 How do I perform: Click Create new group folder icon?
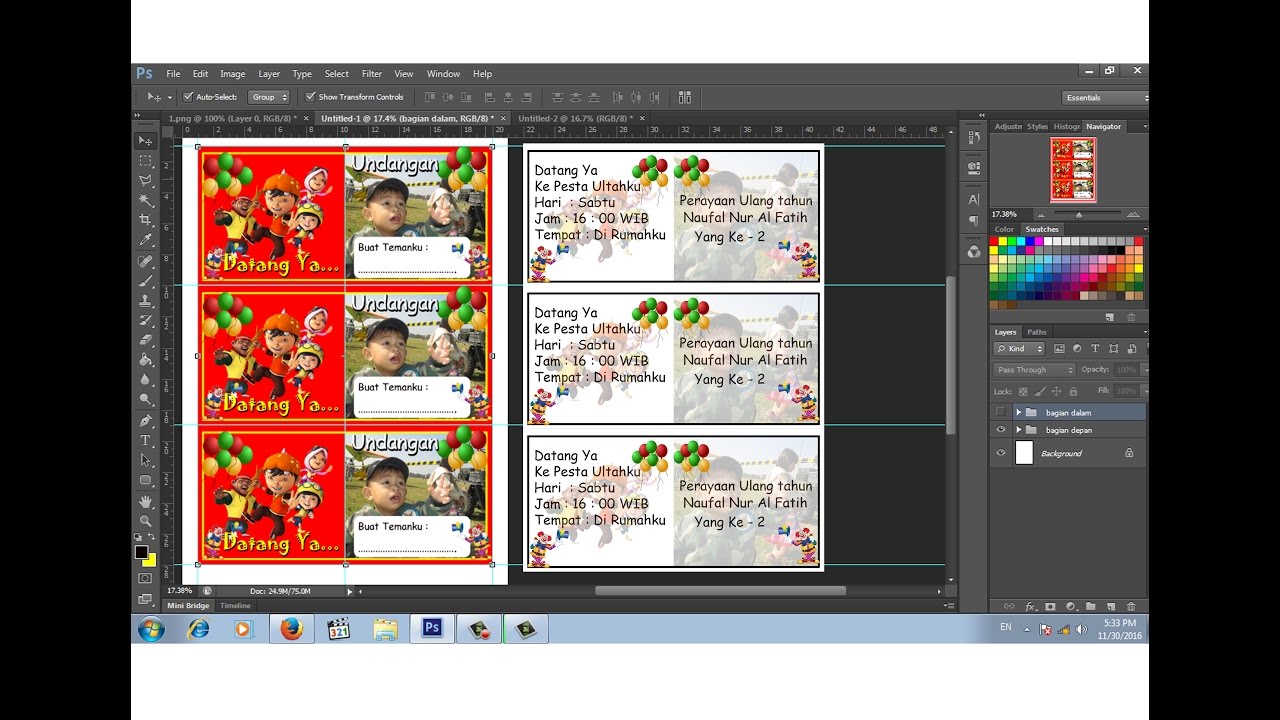click(1091, 606)
